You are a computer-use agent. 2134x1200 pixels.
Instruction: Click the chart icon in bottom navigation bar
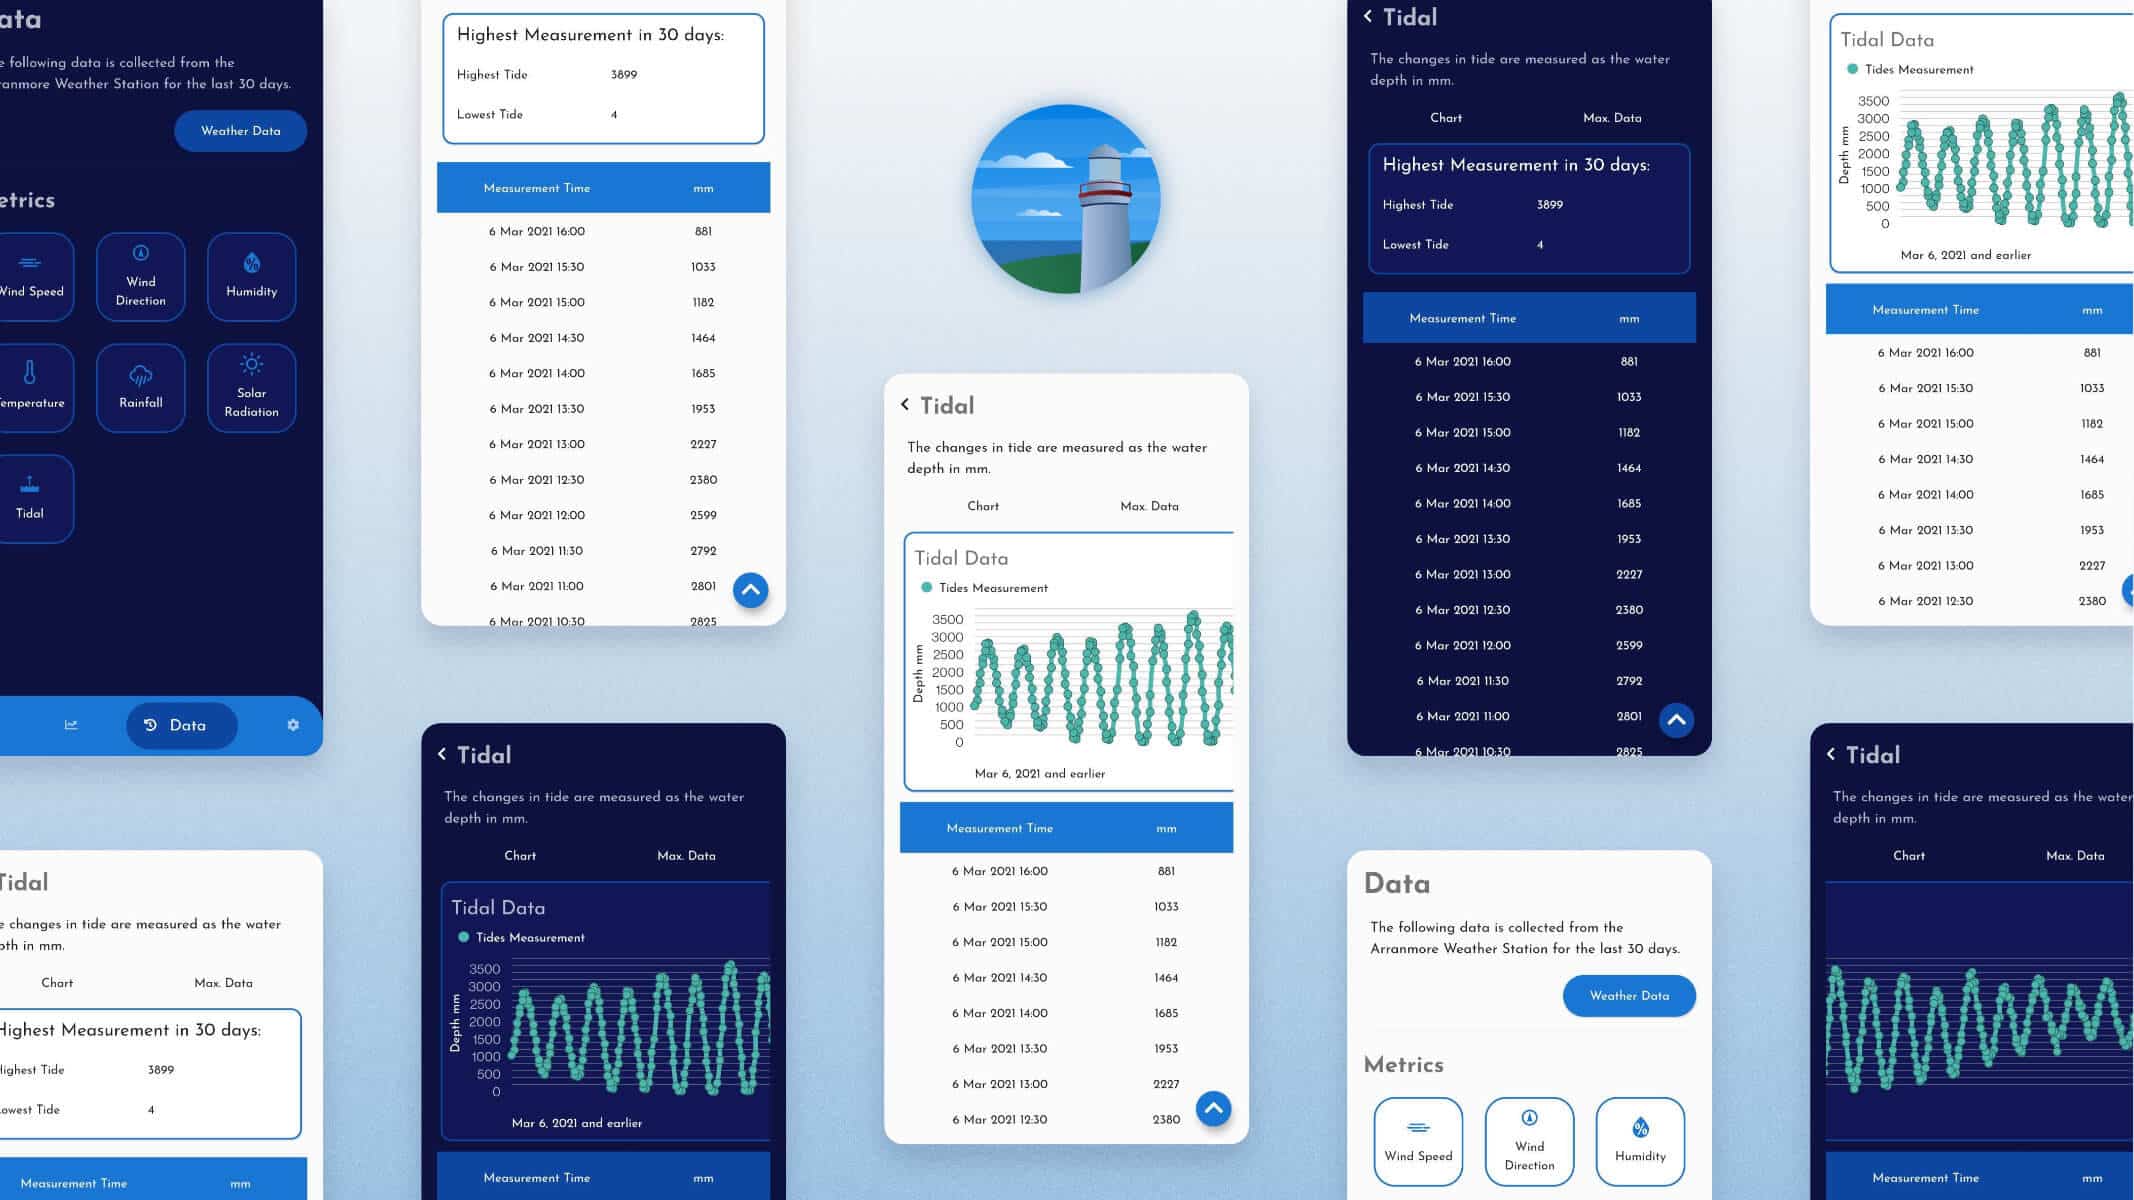(71, 725)
